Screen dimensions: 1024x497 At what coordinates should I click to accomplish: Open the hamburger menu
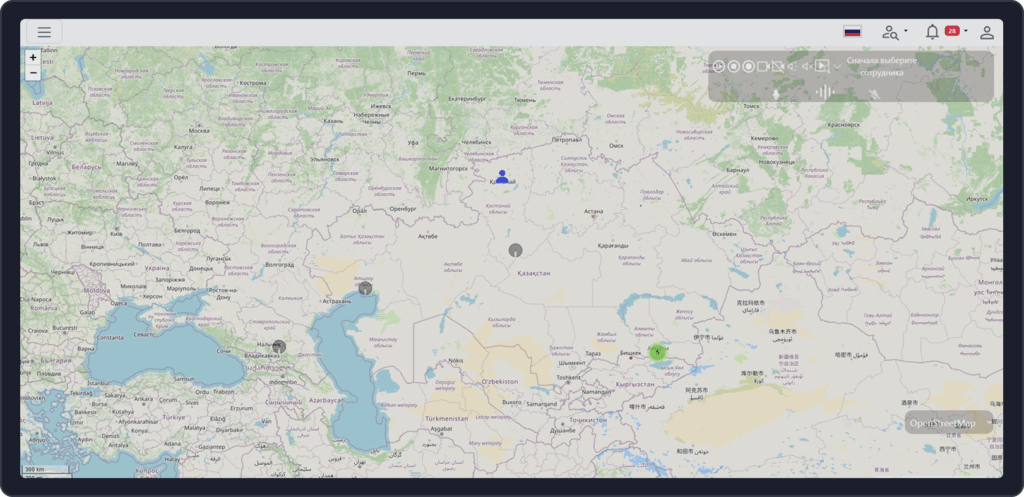pos(44,32)
